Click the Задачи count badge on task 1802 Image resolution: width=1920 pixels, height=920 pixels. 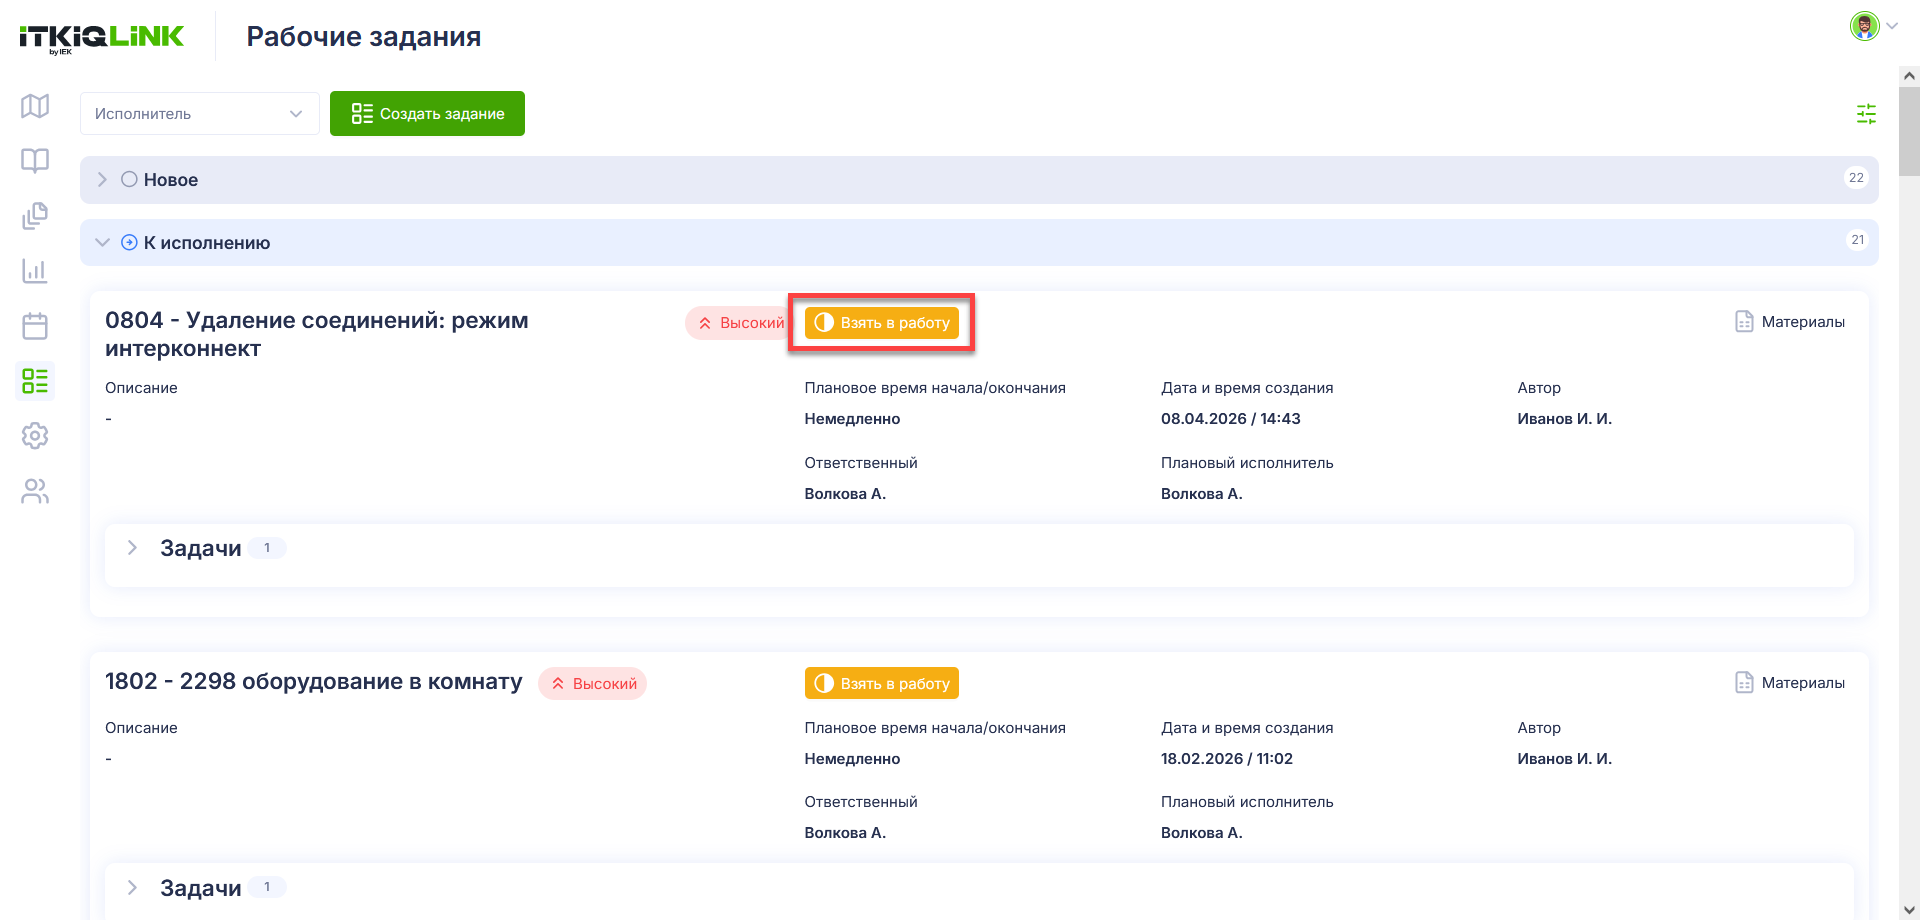point(267,887)
